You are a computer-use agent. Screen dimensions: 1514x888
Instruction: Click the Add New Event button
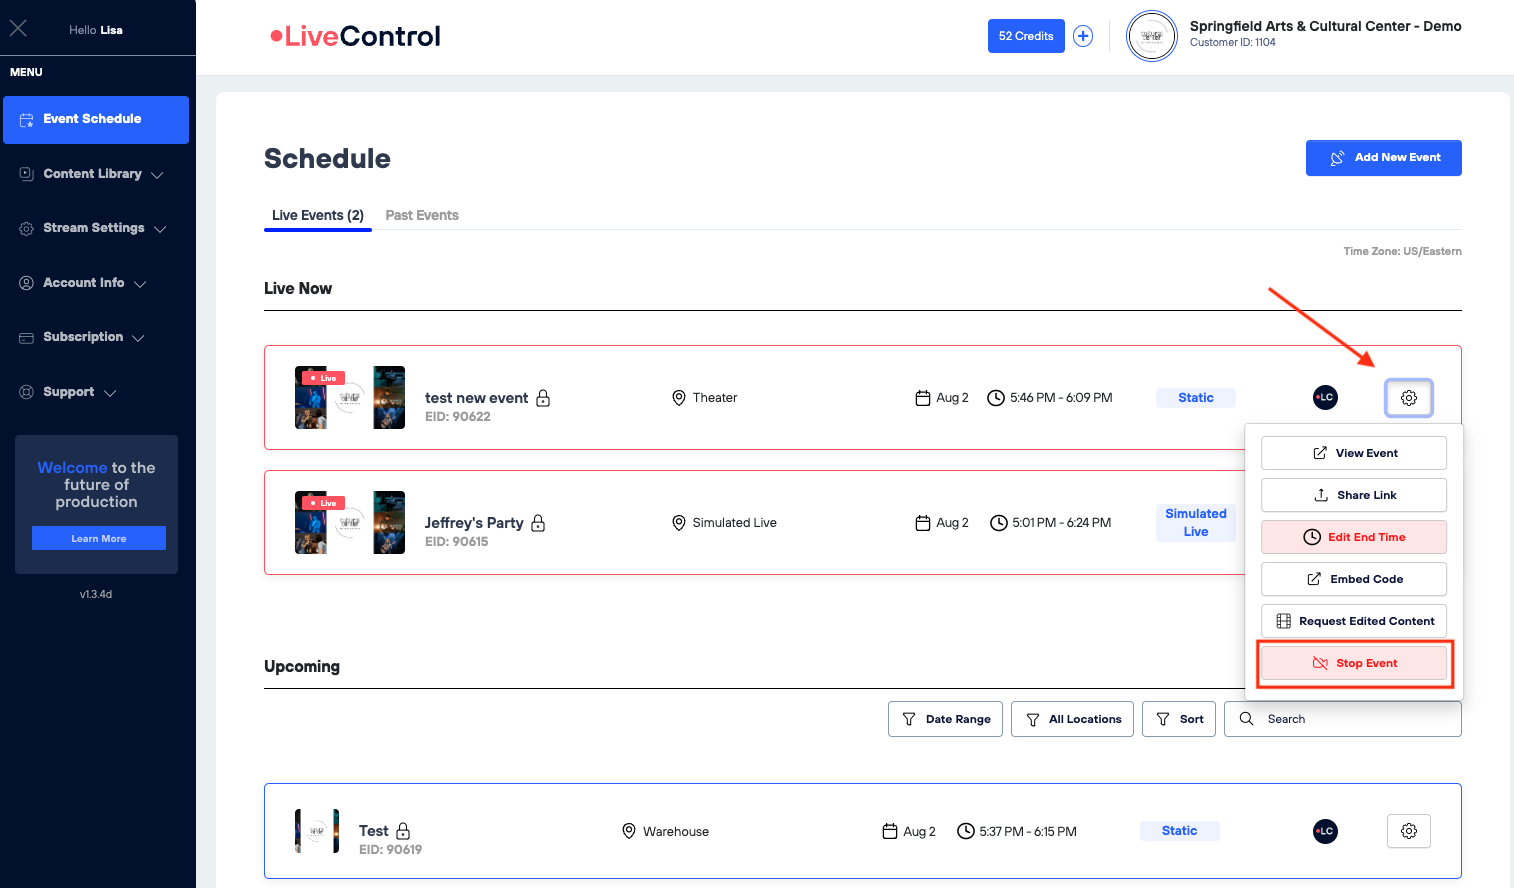click(x=1383, y=158)
